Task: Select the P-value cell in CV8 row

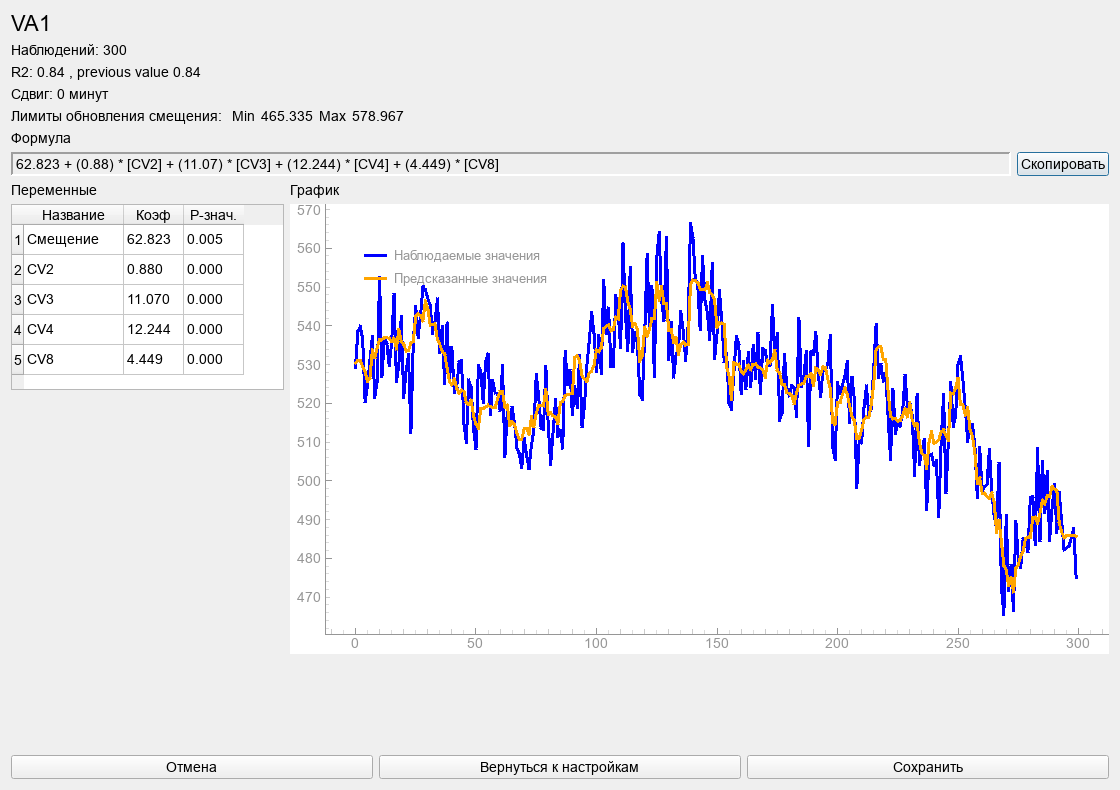Action: pos(214,359)
